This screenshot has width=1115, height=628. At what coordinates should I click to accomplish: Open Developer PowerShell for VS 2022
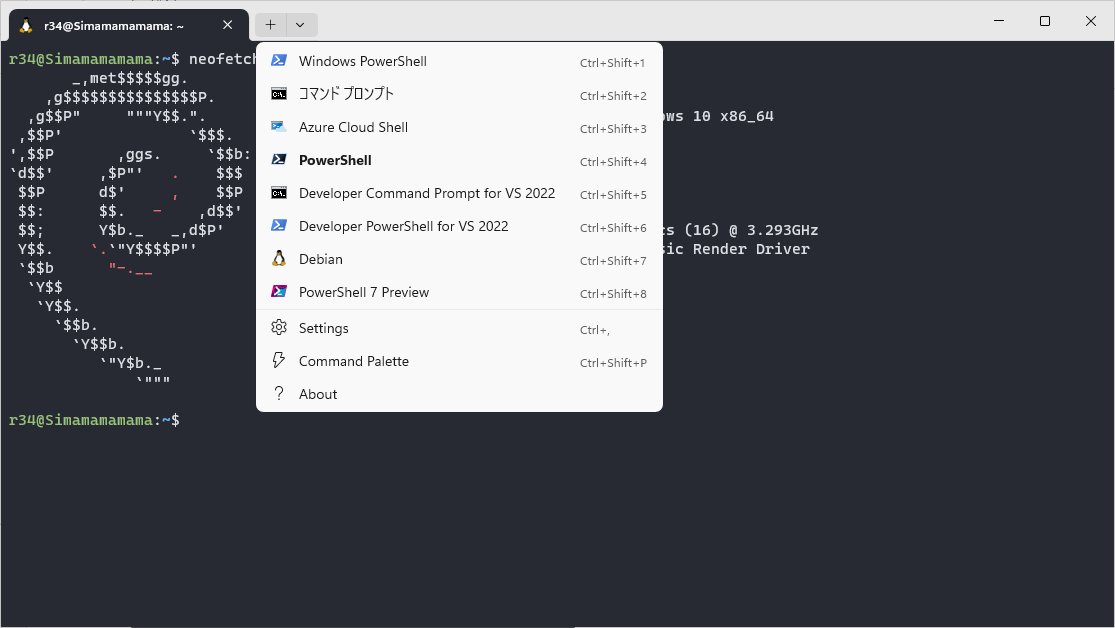pyautogui.click(x=459, y=226)
